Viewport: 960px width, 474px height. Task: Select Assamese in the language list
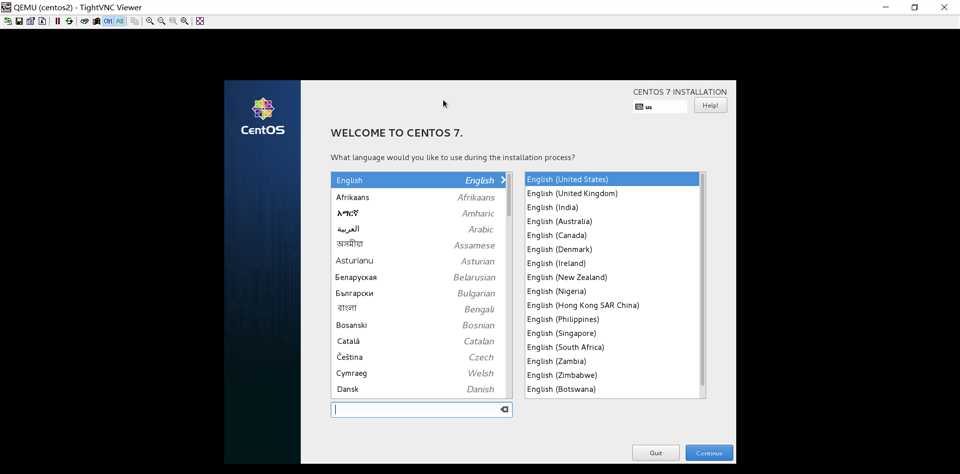tap(419, 245)
